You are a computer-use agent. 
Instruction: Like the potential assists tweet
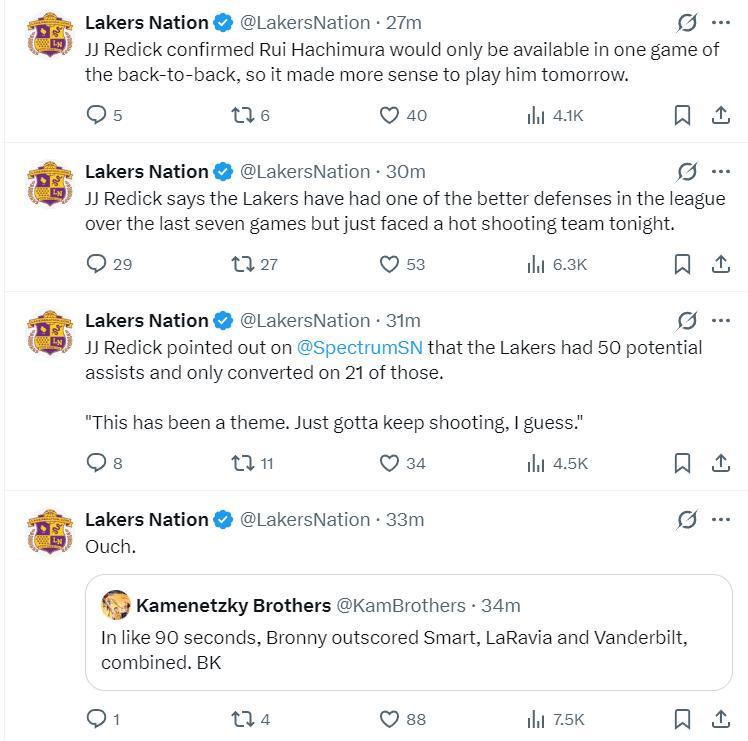(390, 463)
